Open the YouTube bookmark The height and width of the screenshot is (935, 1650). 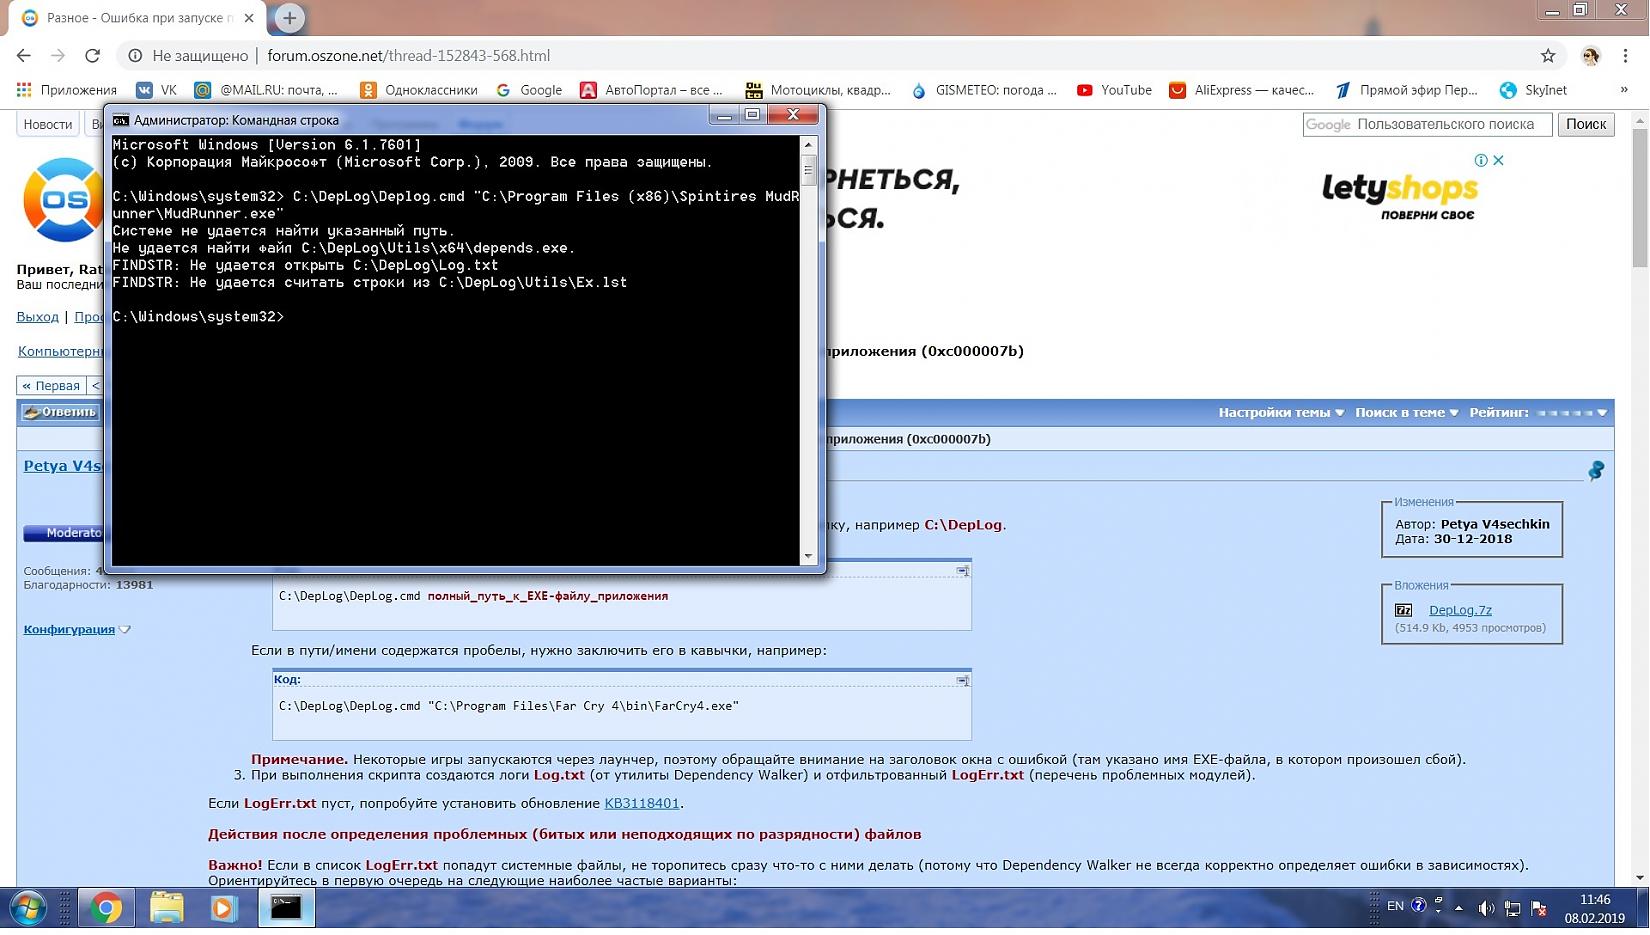click(x=1114, y=90)
